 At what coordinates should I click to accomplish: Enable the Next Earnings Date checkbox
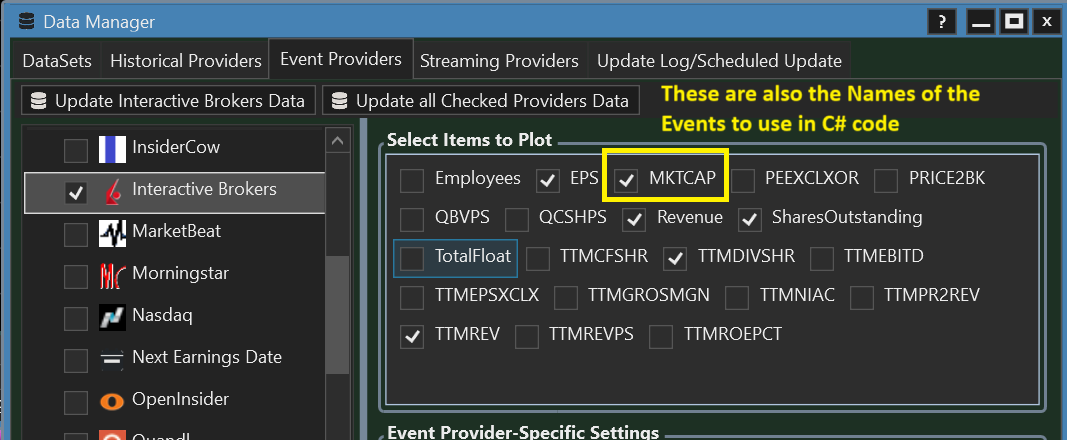[76, 360]
